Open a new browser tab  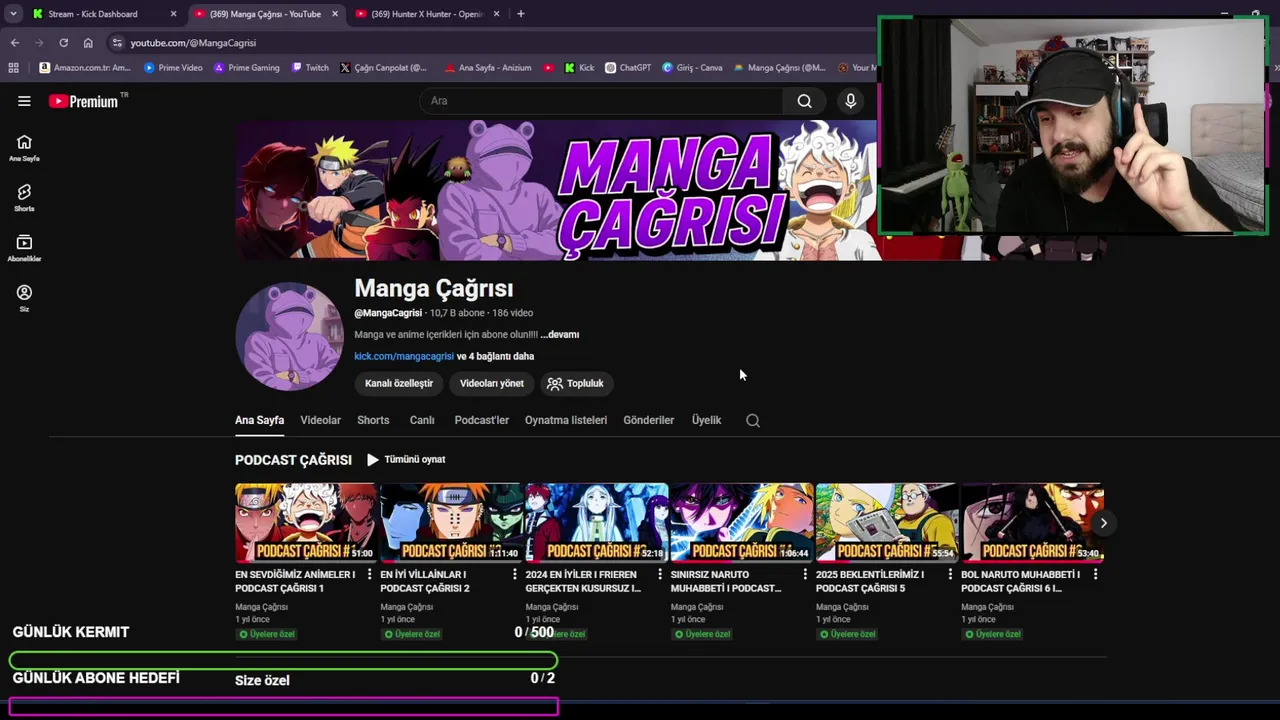click(521, 14)
